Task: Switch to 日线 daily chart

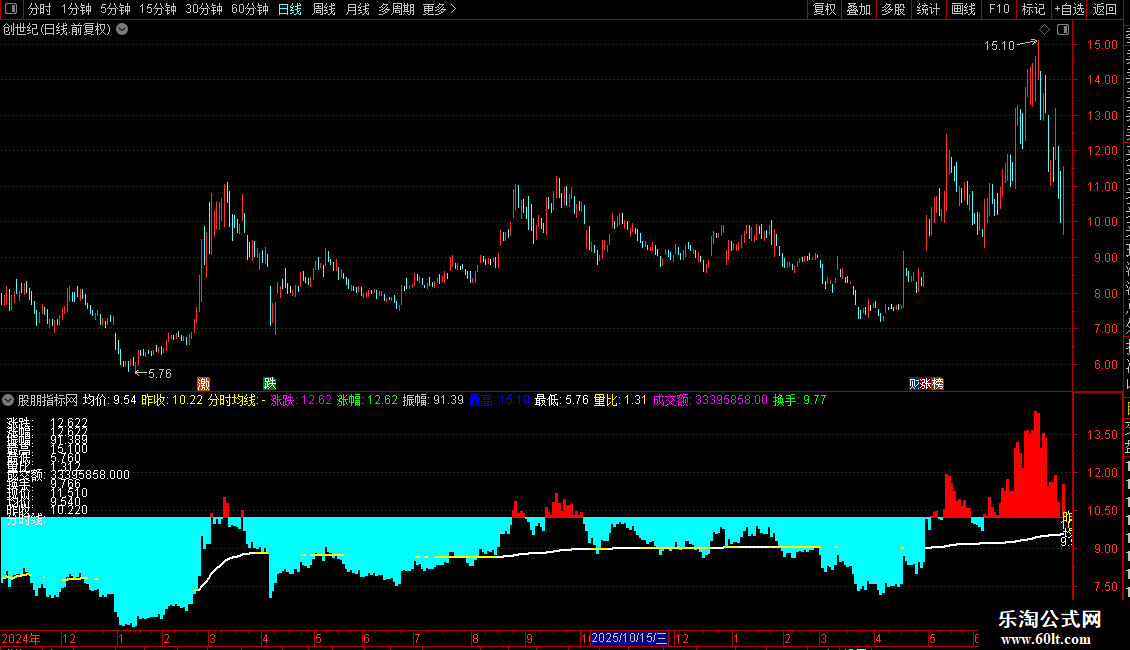Action: [x=290, y=9]
